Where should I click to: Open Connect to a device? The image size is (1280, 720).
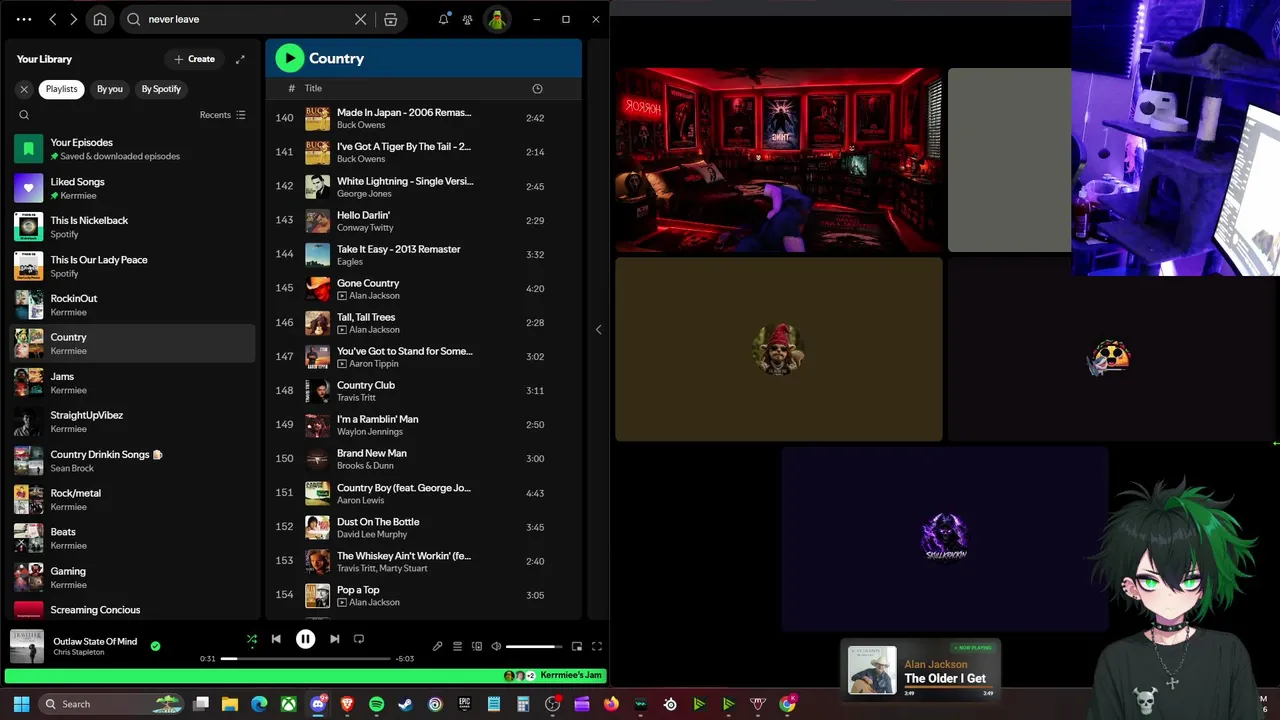click(477, 647)
